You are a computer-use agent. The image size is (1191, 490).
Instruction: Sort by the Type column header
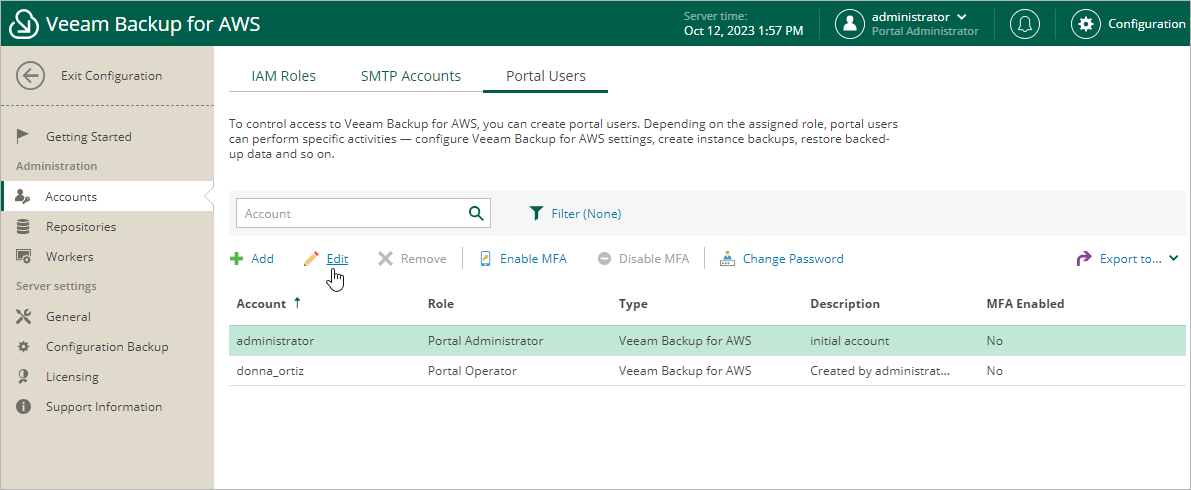(633, 303)
